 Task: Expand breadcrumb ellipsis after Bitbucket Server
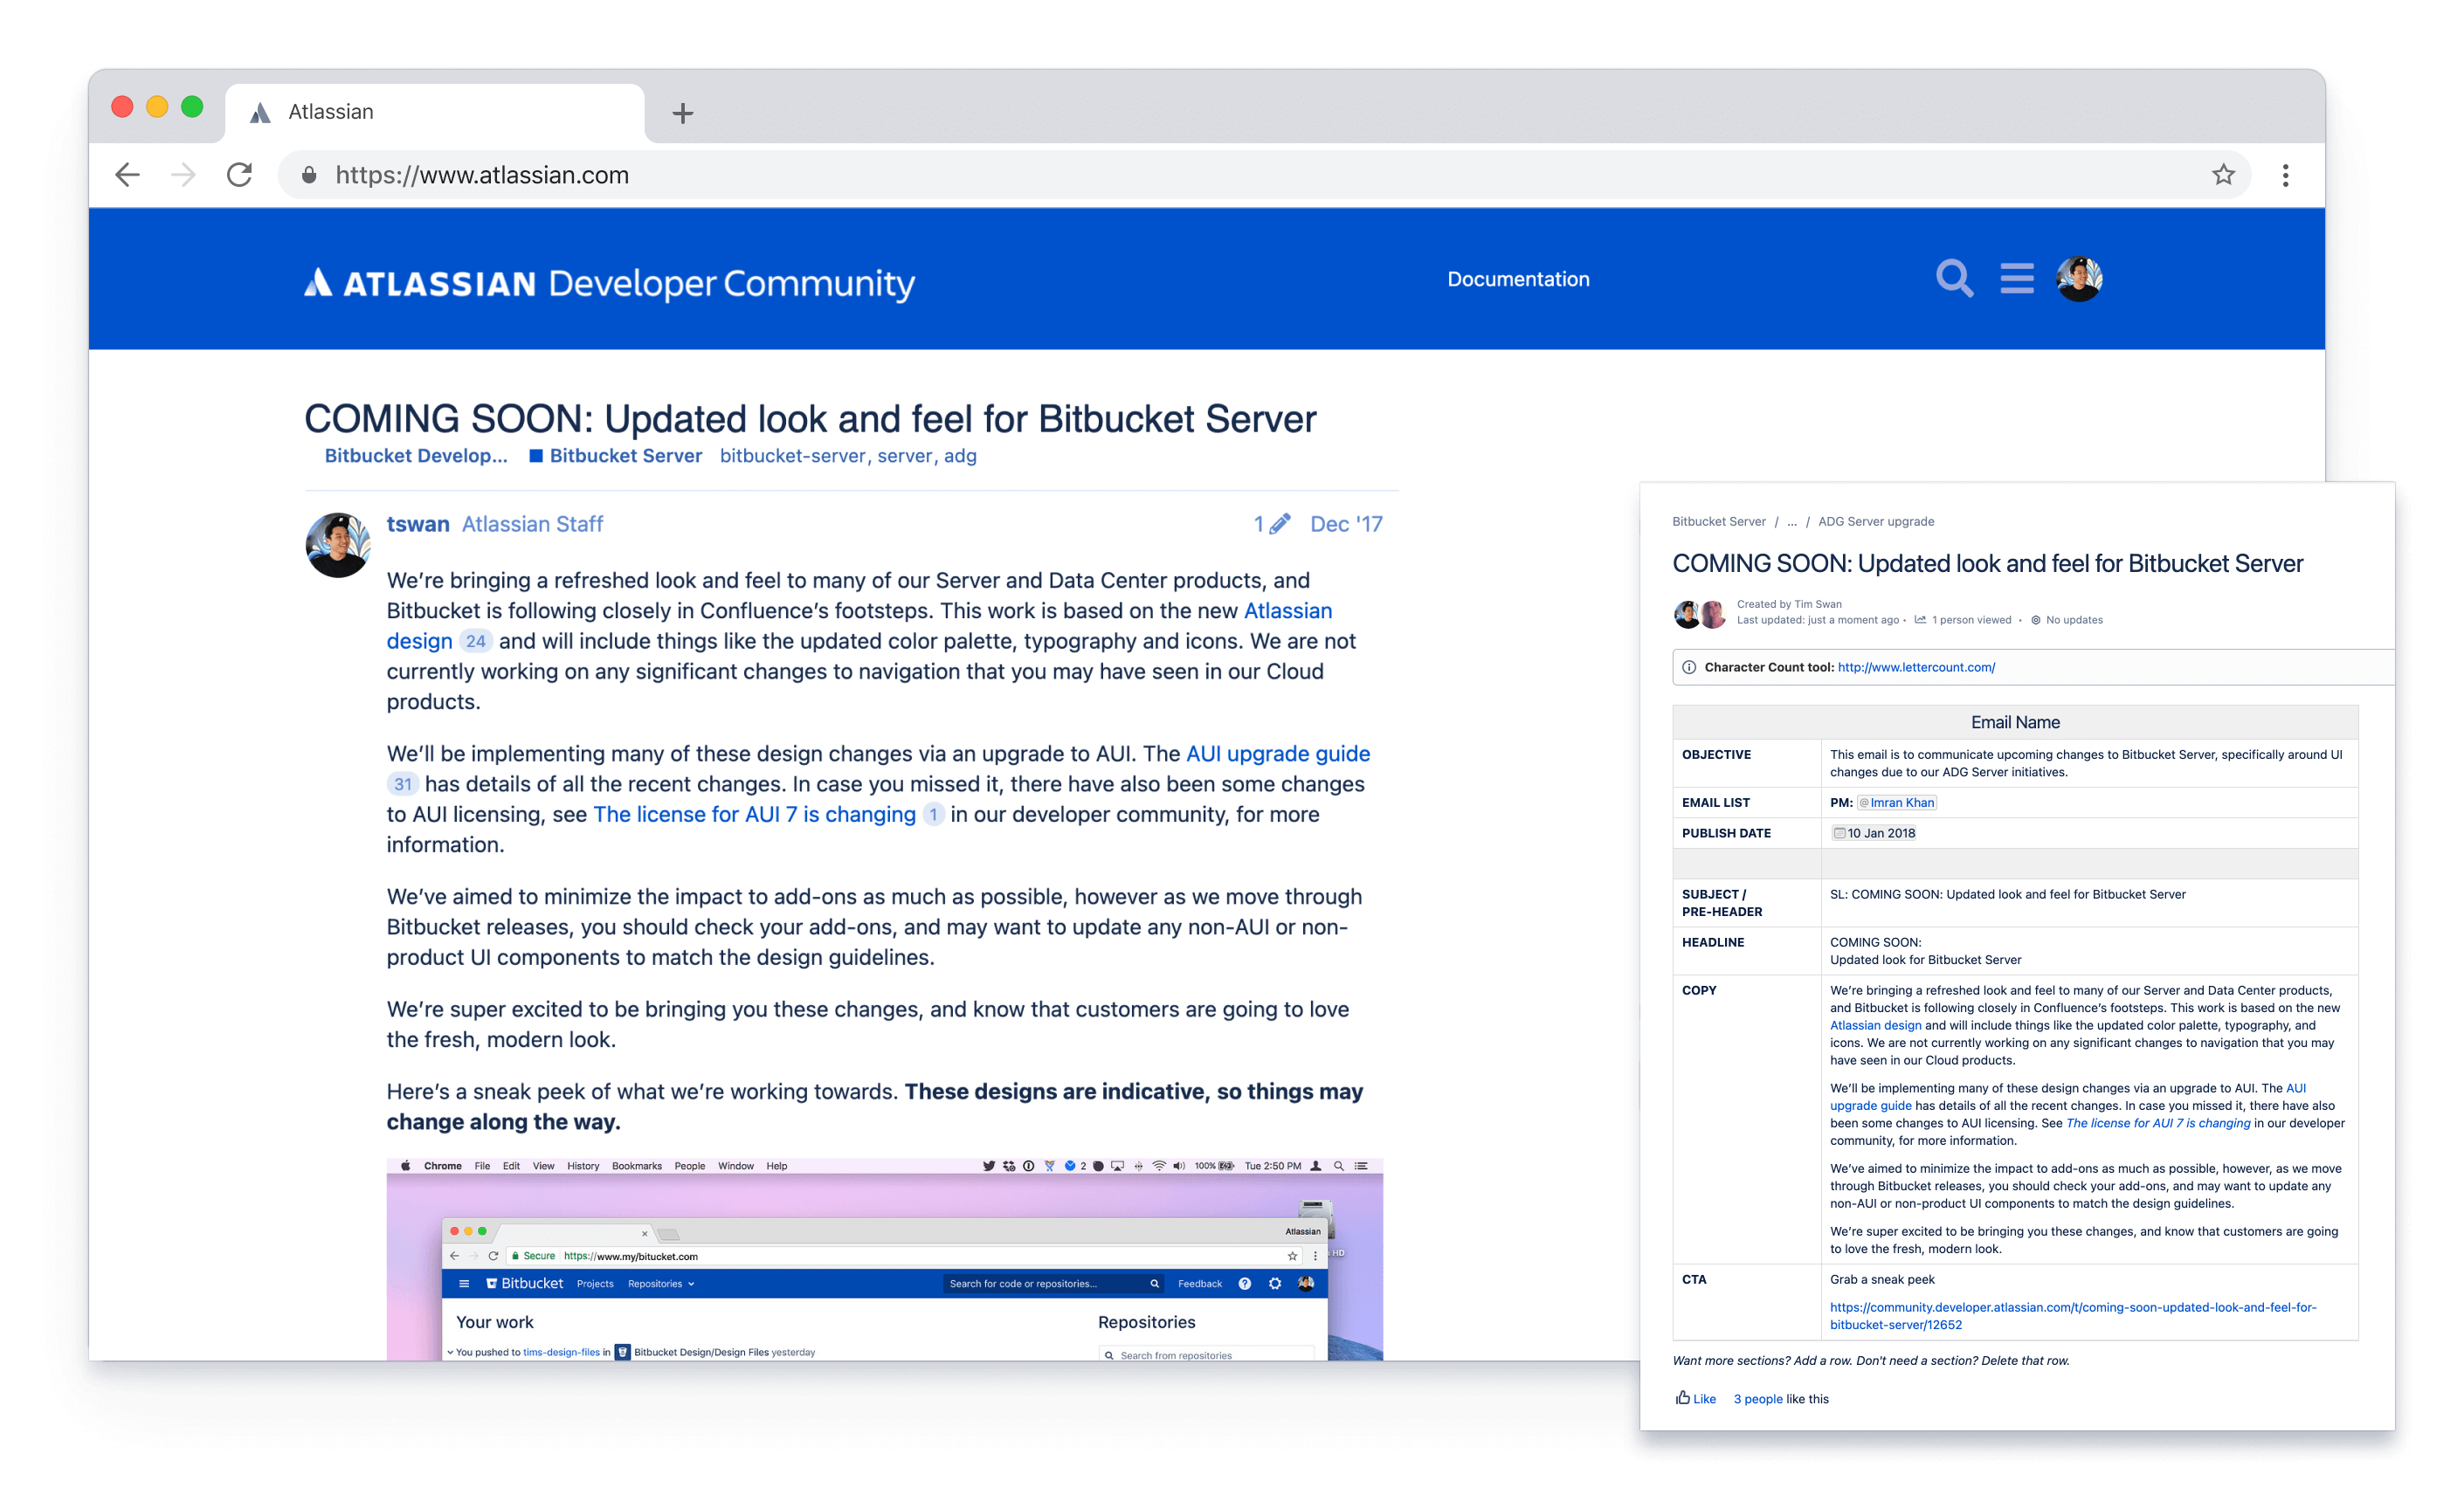pyautogui.click(x=1792, y=522)
